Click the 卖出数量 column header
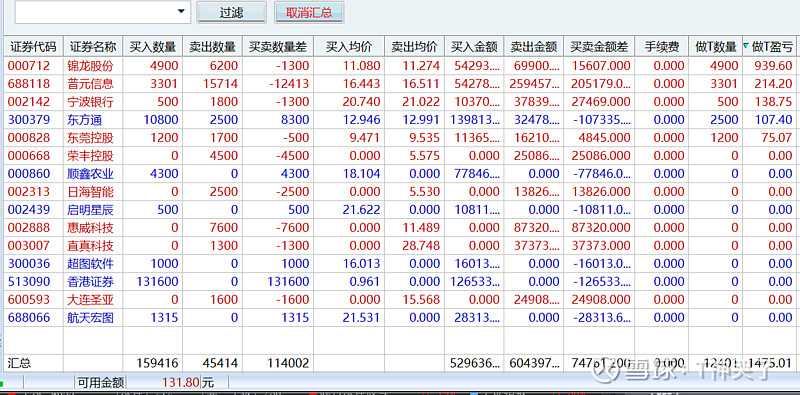 (x=212, y=47)
